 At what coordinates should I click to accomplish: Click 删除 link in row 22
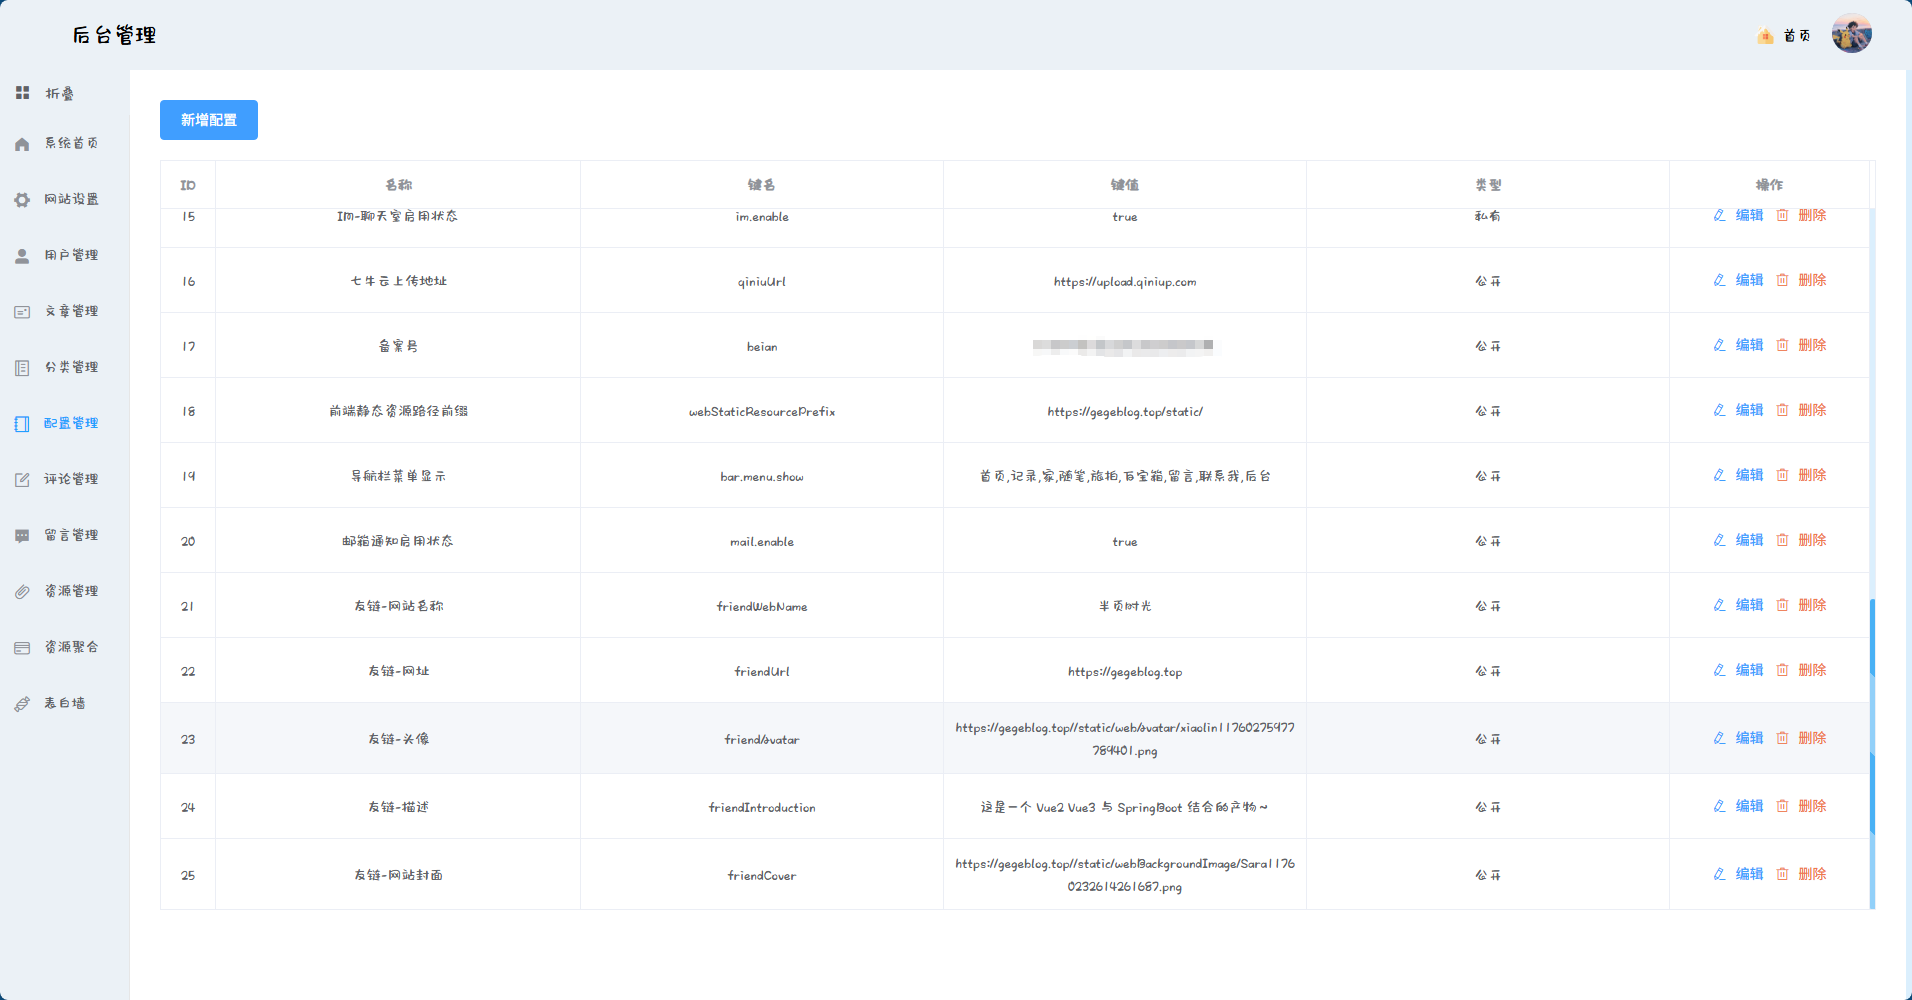coord(1812,670)
